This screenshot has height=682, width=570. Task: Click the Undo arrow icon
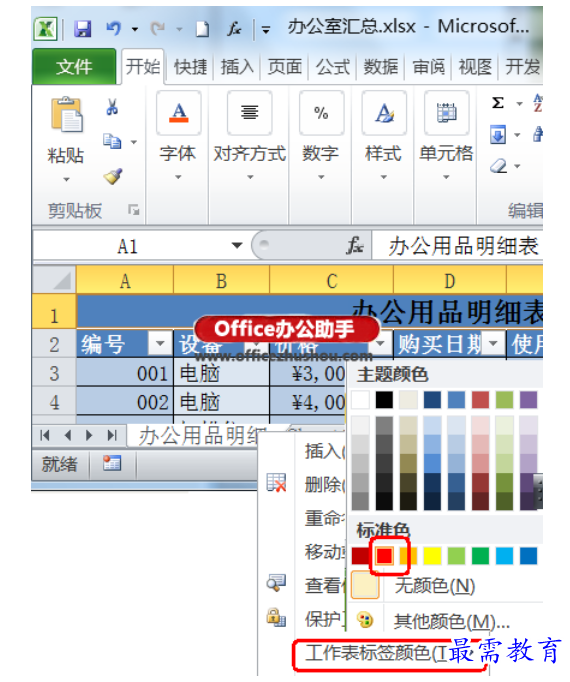tap(114, 29)
